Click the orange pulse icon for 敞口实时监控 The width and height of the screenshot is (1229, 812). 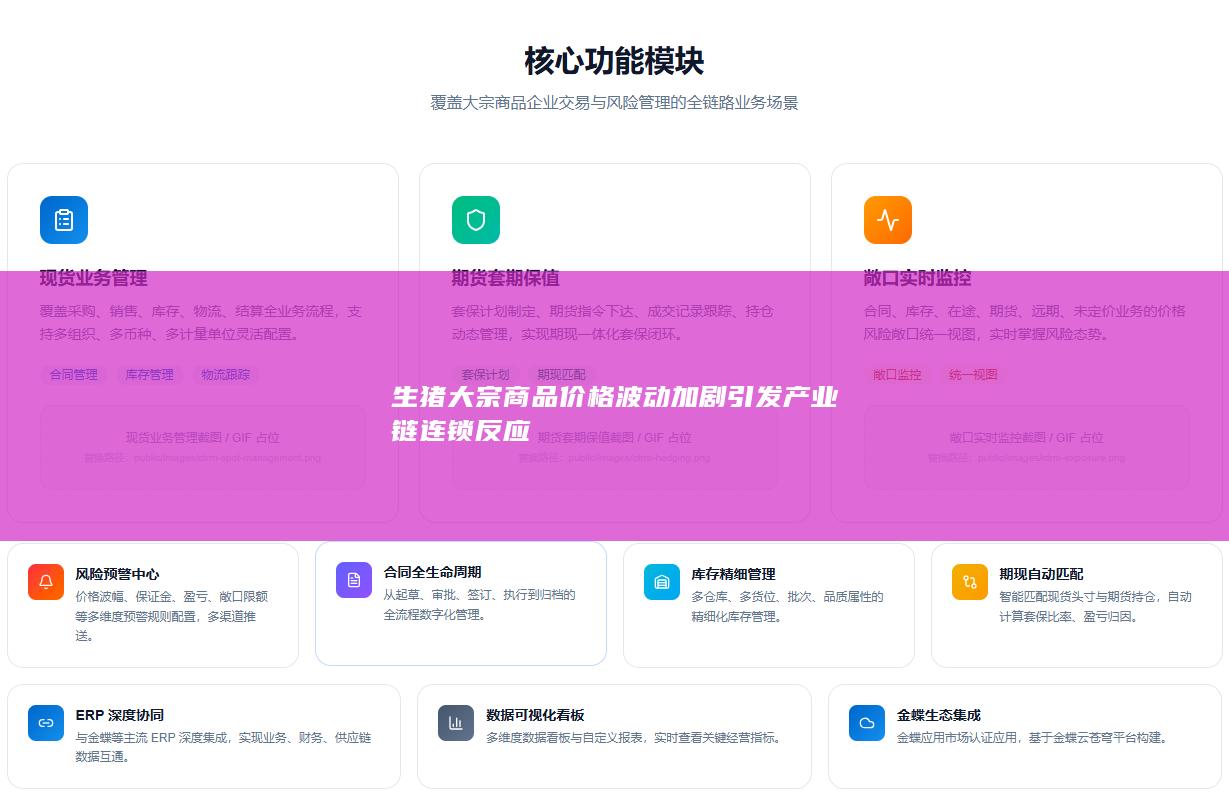(888, 220)
